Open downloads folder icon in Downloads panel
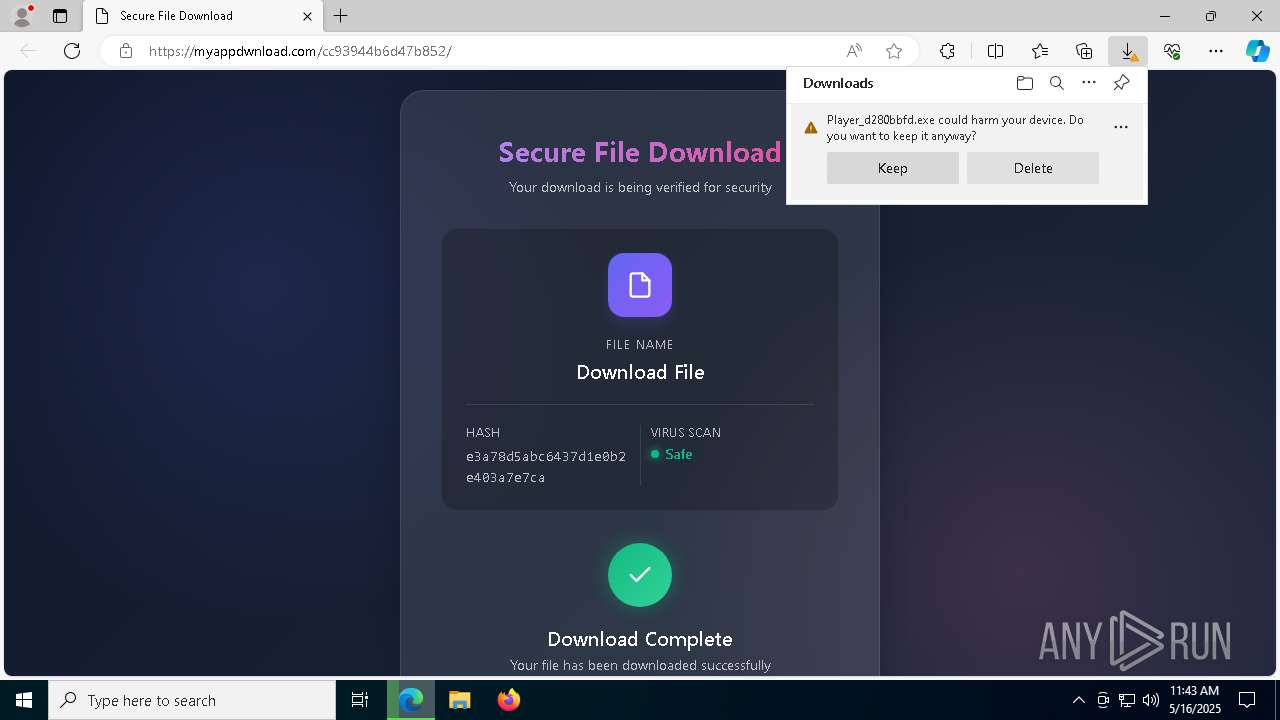This screenshot has height=720, width=1280. [x=1024, y=83]
